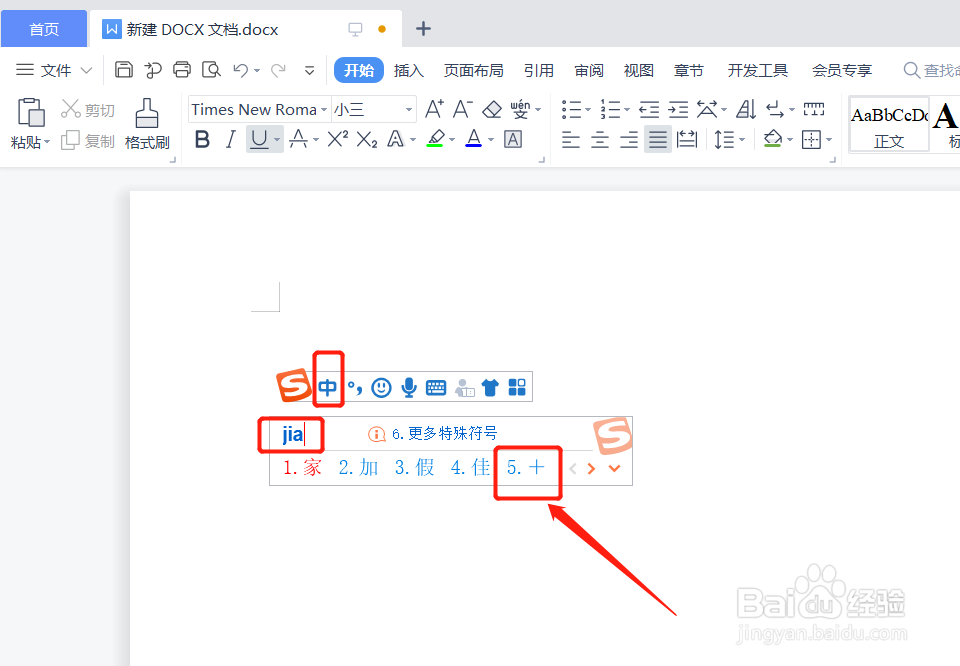
Task: Open bullet list dropdown arrow
Action: (x=588, y=110)
